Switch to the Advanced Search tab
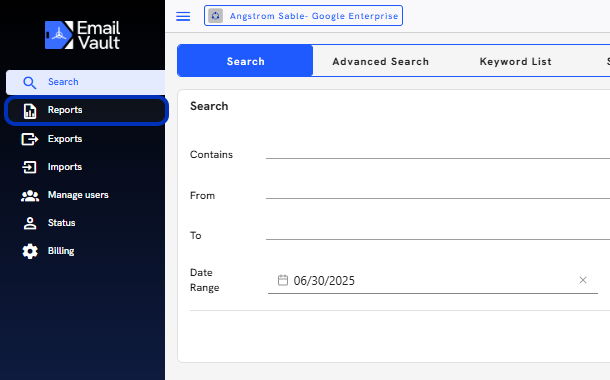Screen dimensions: 610x380 click(x=380, y=61)
